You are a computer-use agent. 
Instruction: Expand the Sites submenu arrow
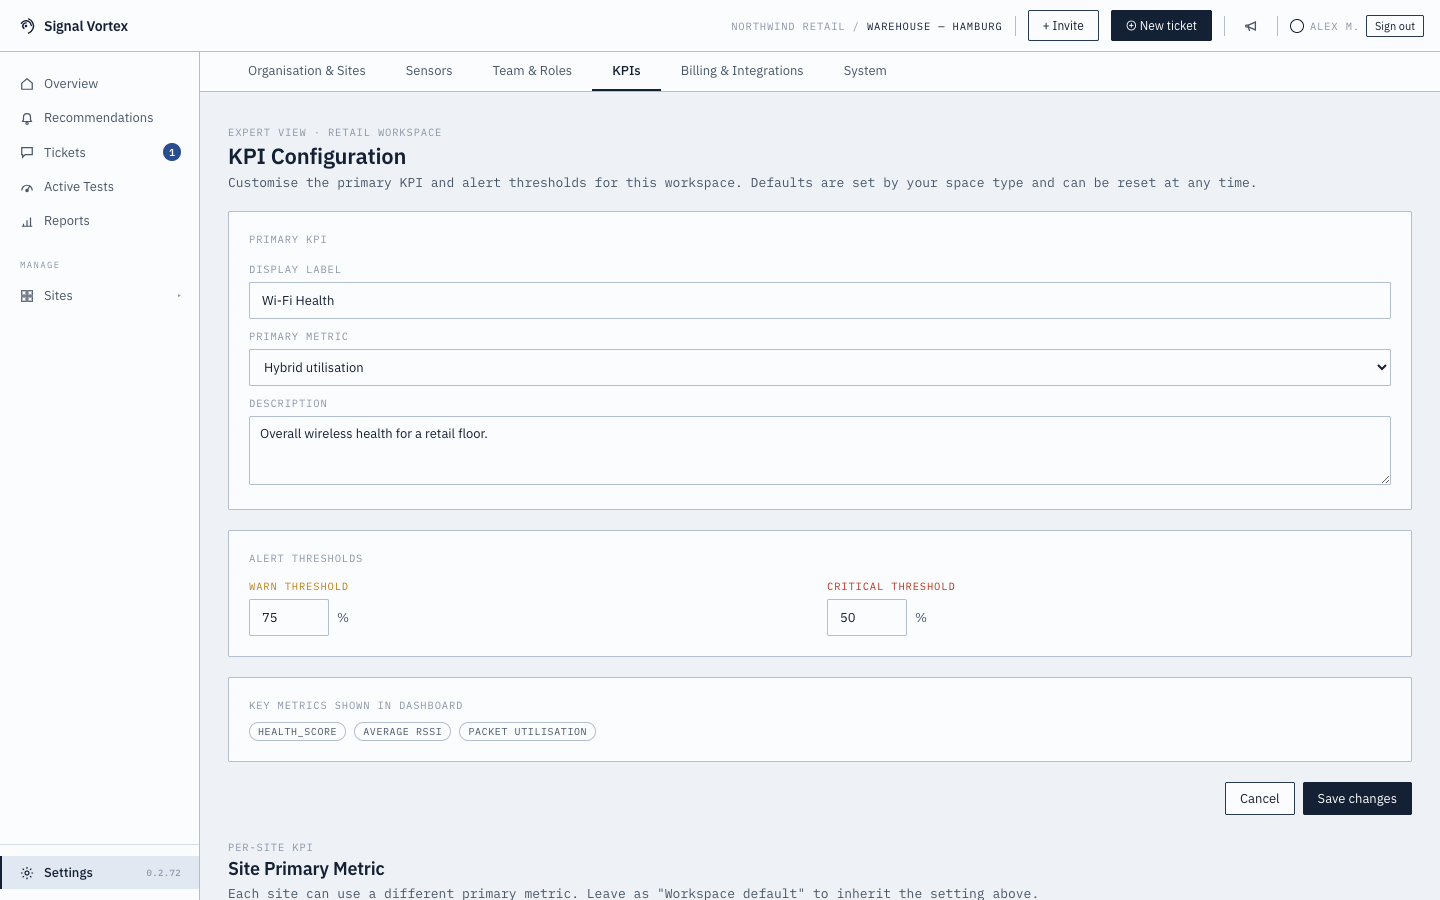[179, 296]
